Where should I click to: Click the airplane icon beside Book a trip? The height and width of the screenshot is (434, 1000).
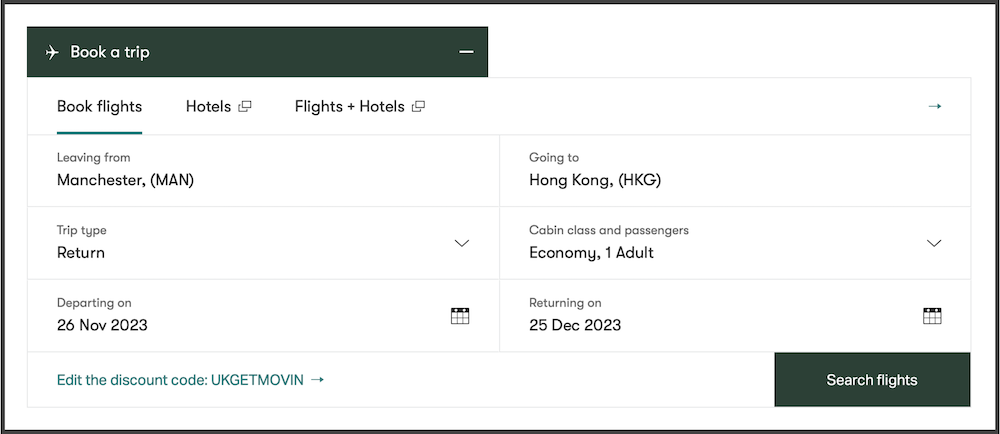[52, 52]
